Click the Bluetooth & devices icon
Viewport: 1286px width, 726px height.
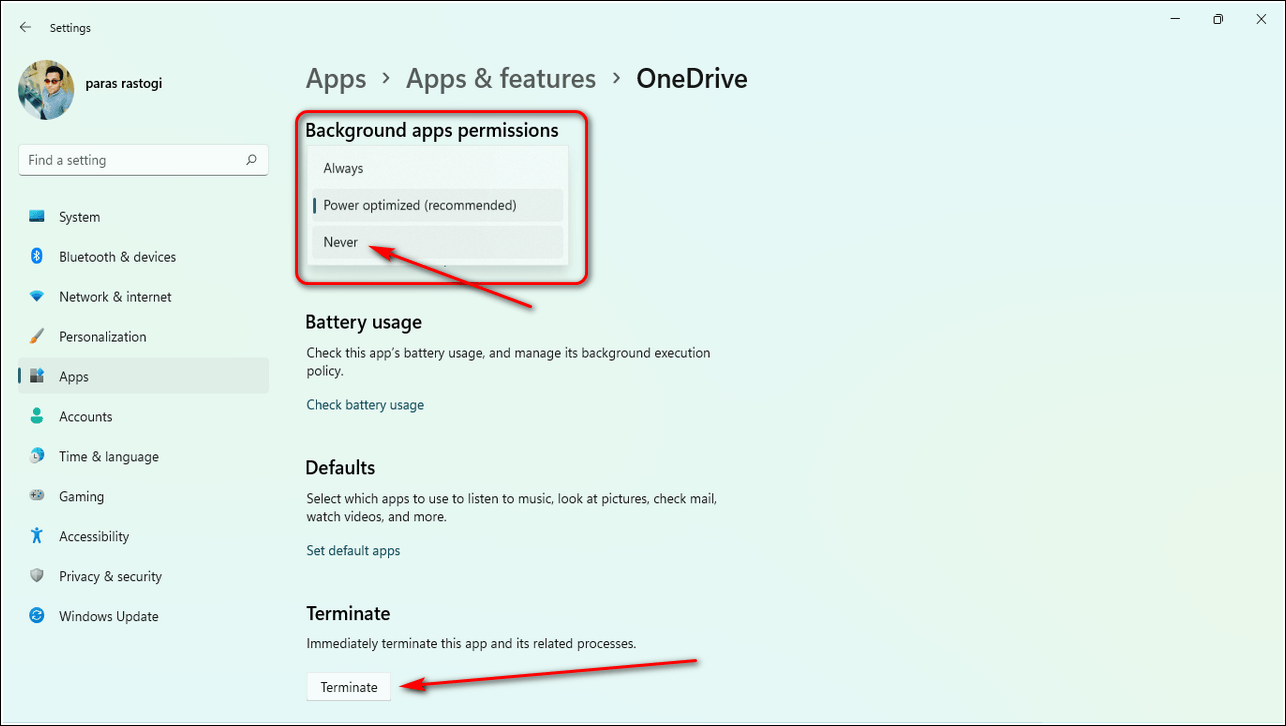point(37,257)
